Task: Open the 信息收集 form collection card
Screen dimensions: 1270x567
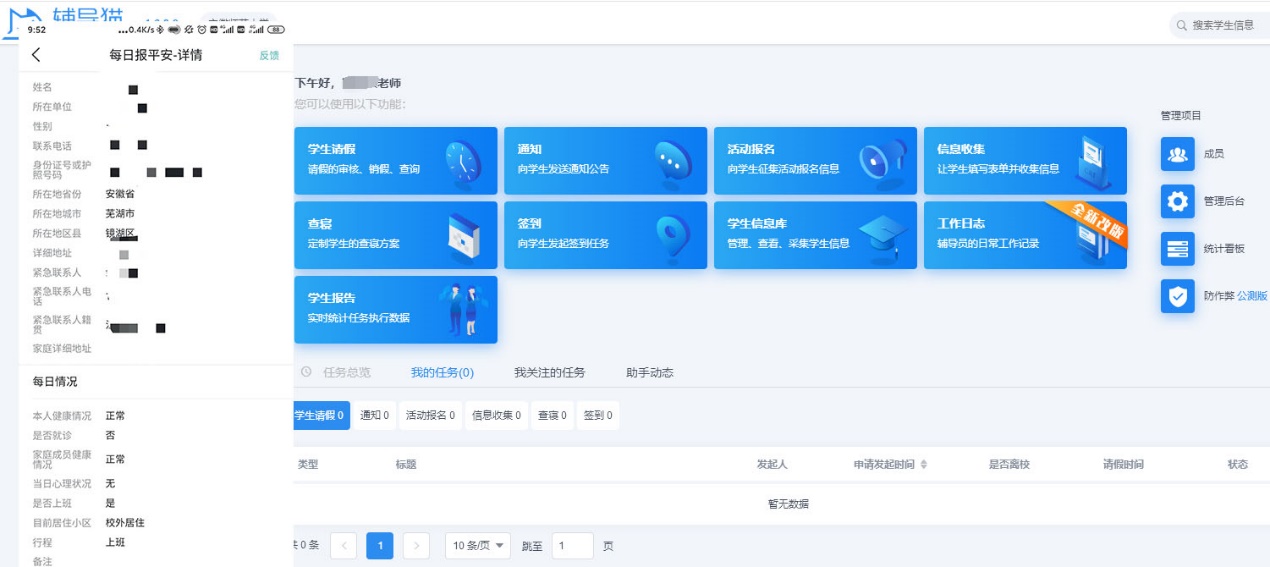Action: (x=1025, y=160)
